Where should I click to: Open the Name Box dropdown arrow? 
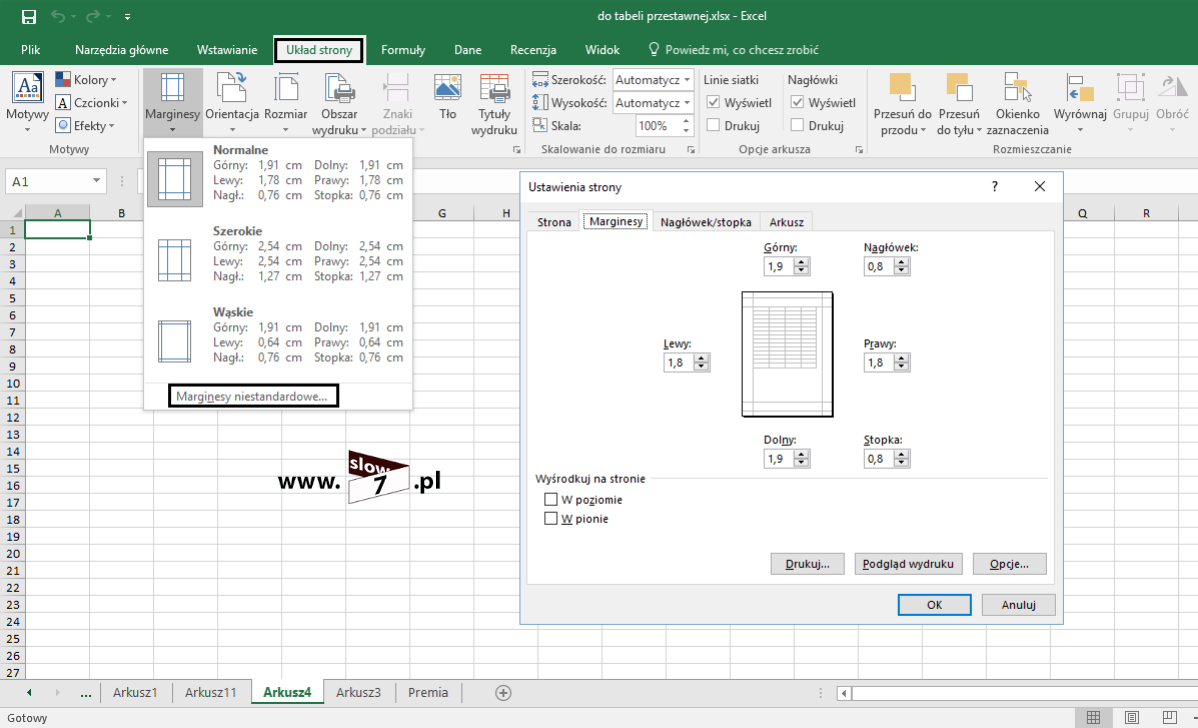pyautogui.click(x=96, y=181)
